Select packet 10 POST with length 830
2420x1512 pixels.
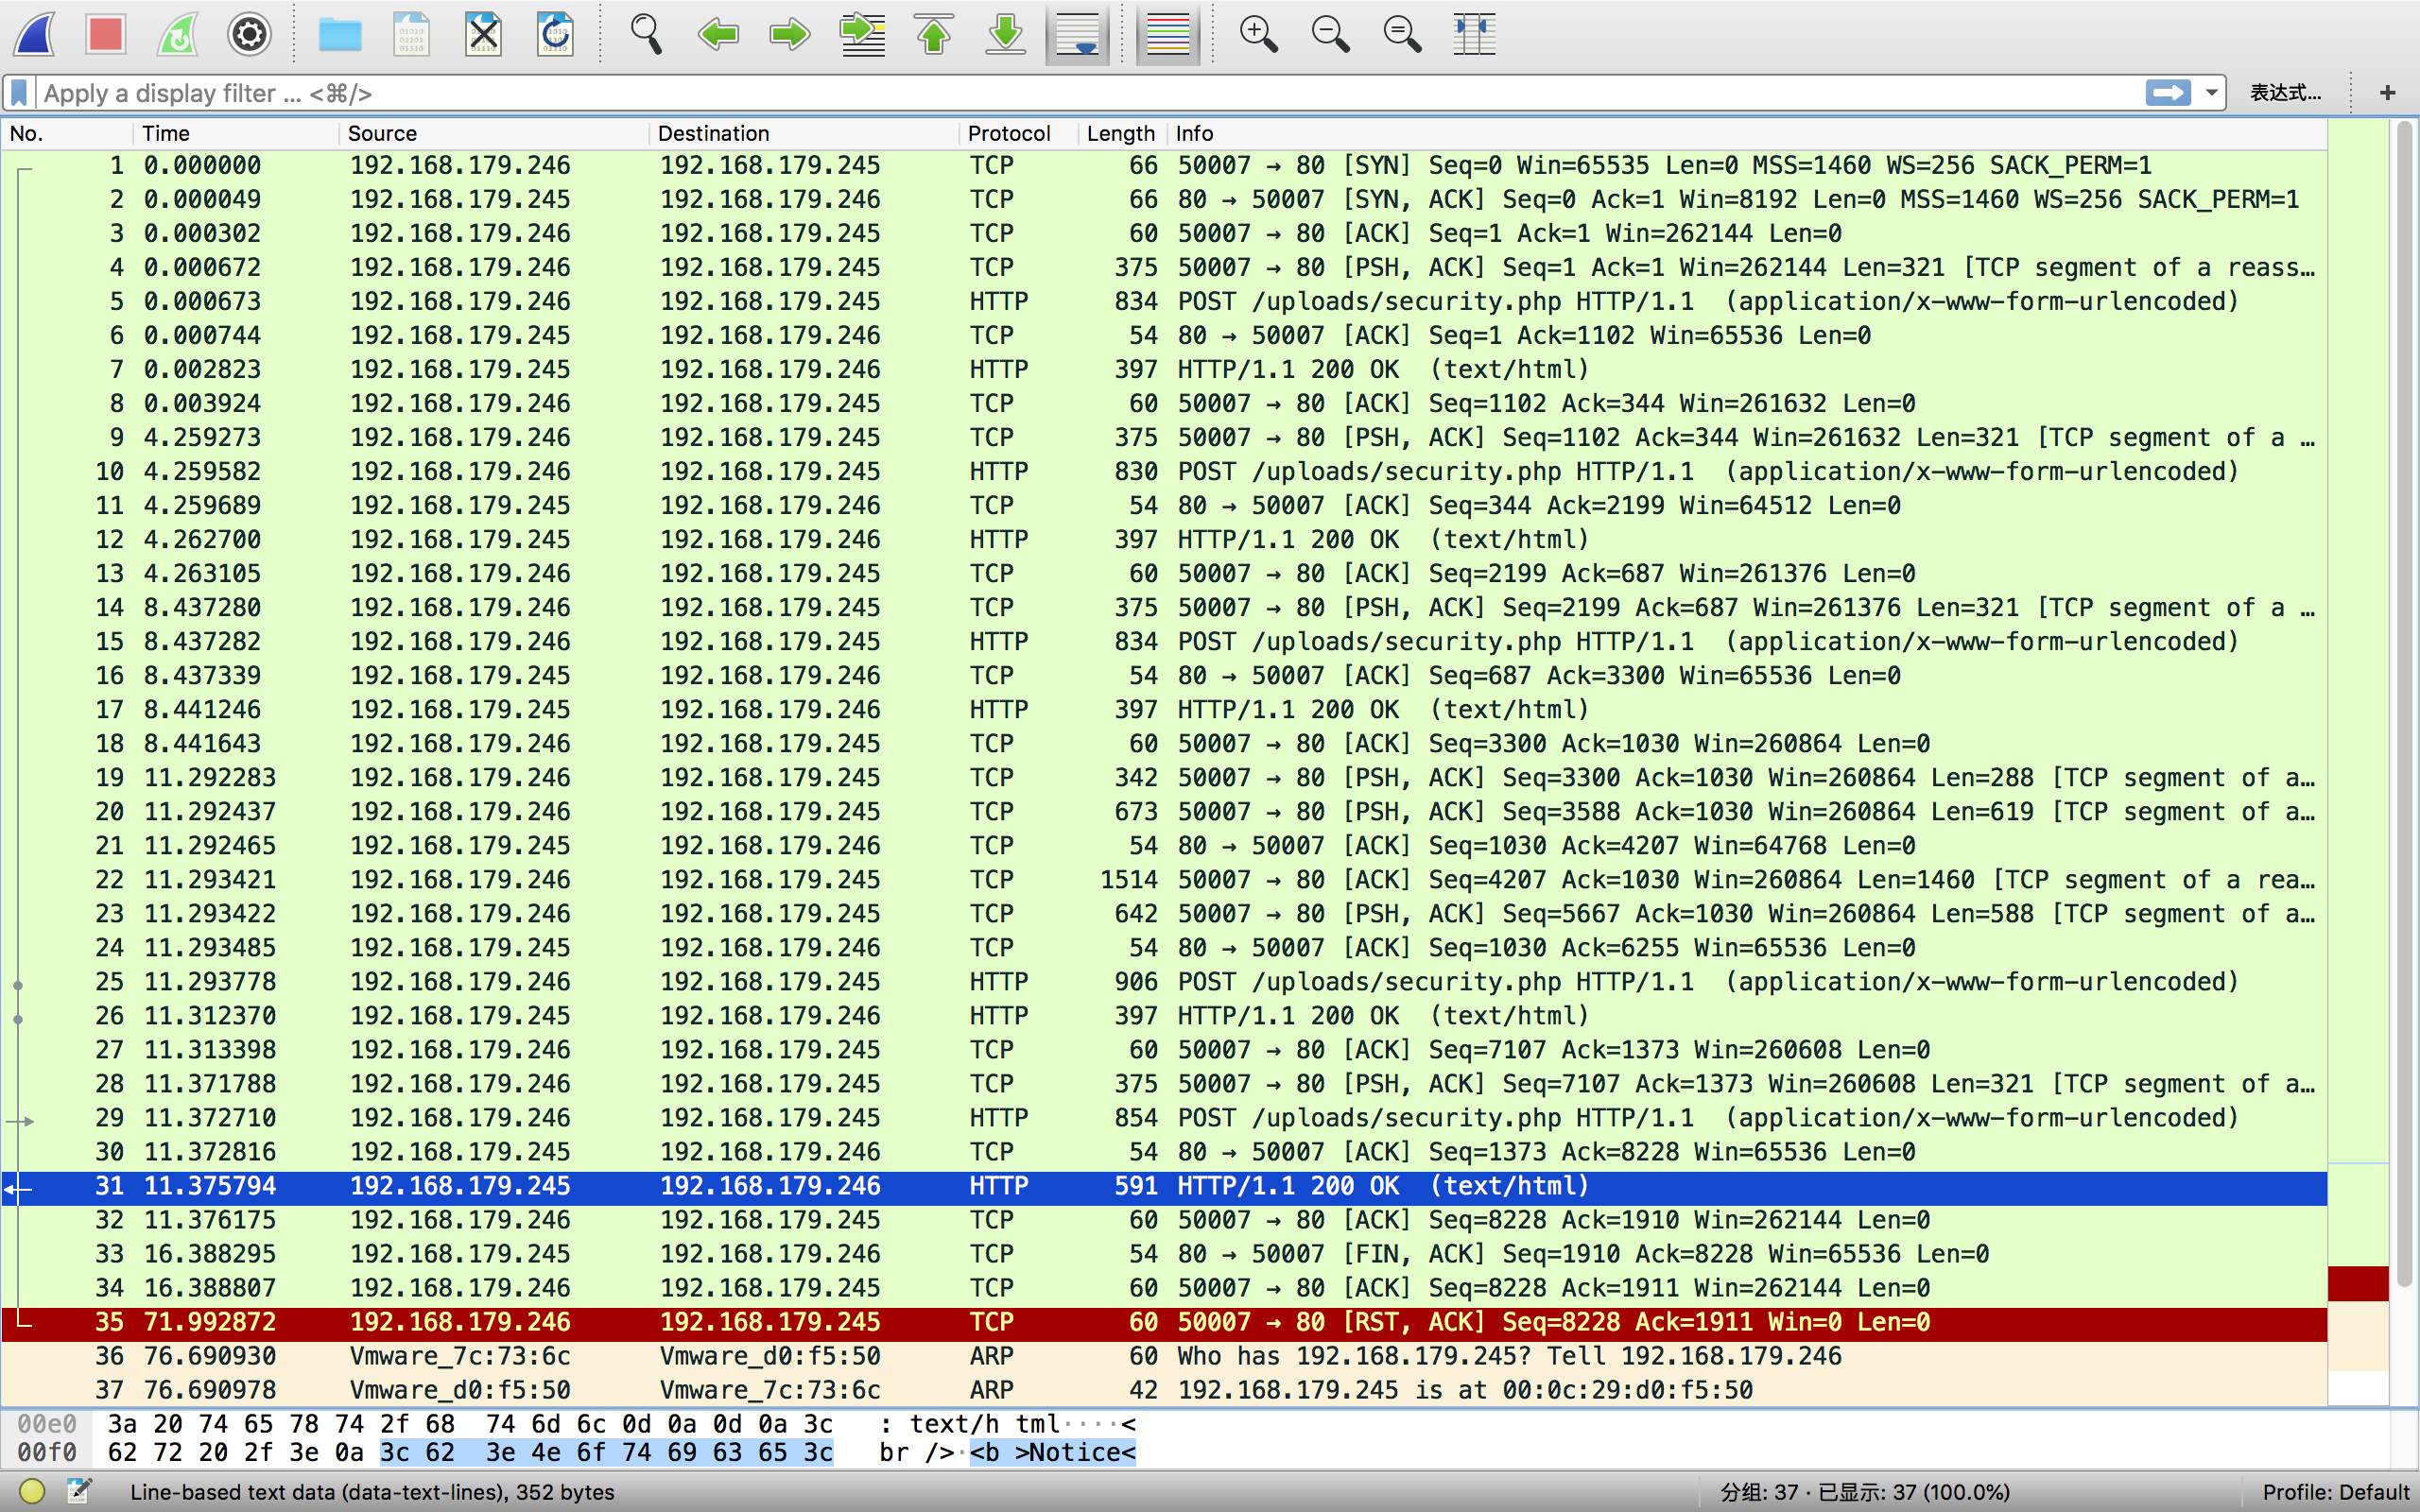point(1164,471)
